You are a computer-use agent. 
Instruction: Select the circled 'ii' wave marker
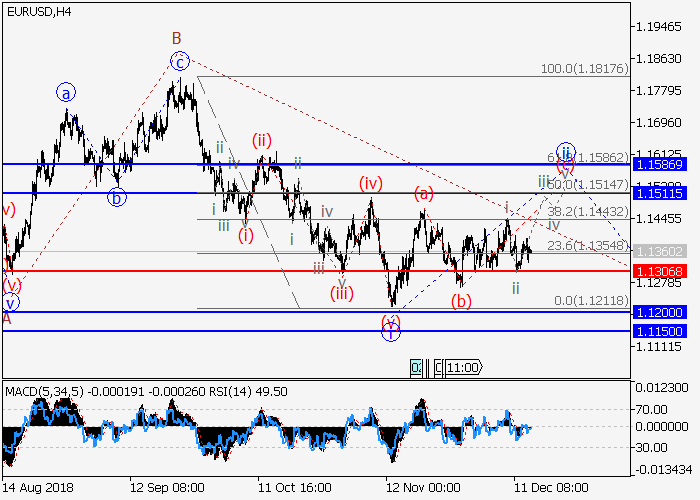pos(565,152)
